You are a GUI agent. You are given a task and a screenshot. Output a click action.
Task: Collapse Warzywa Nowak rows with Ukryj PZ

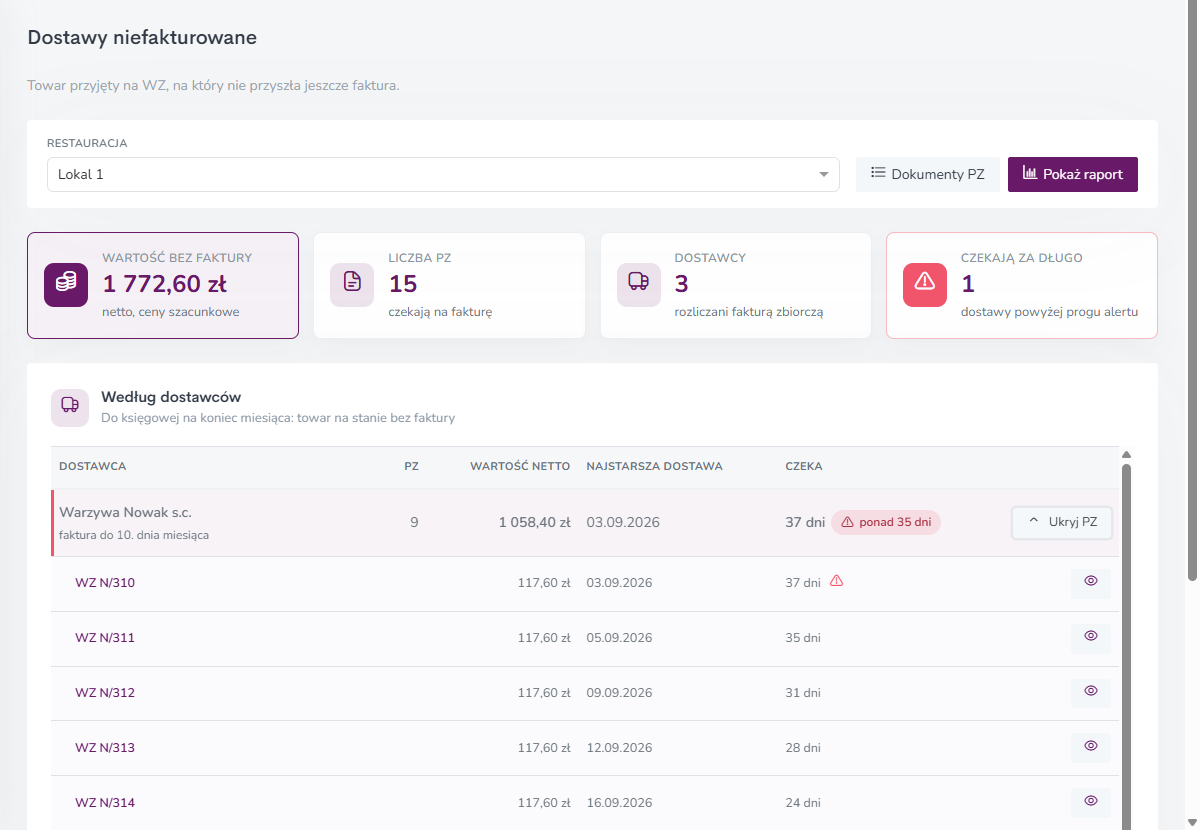[x=1062, y=522]
